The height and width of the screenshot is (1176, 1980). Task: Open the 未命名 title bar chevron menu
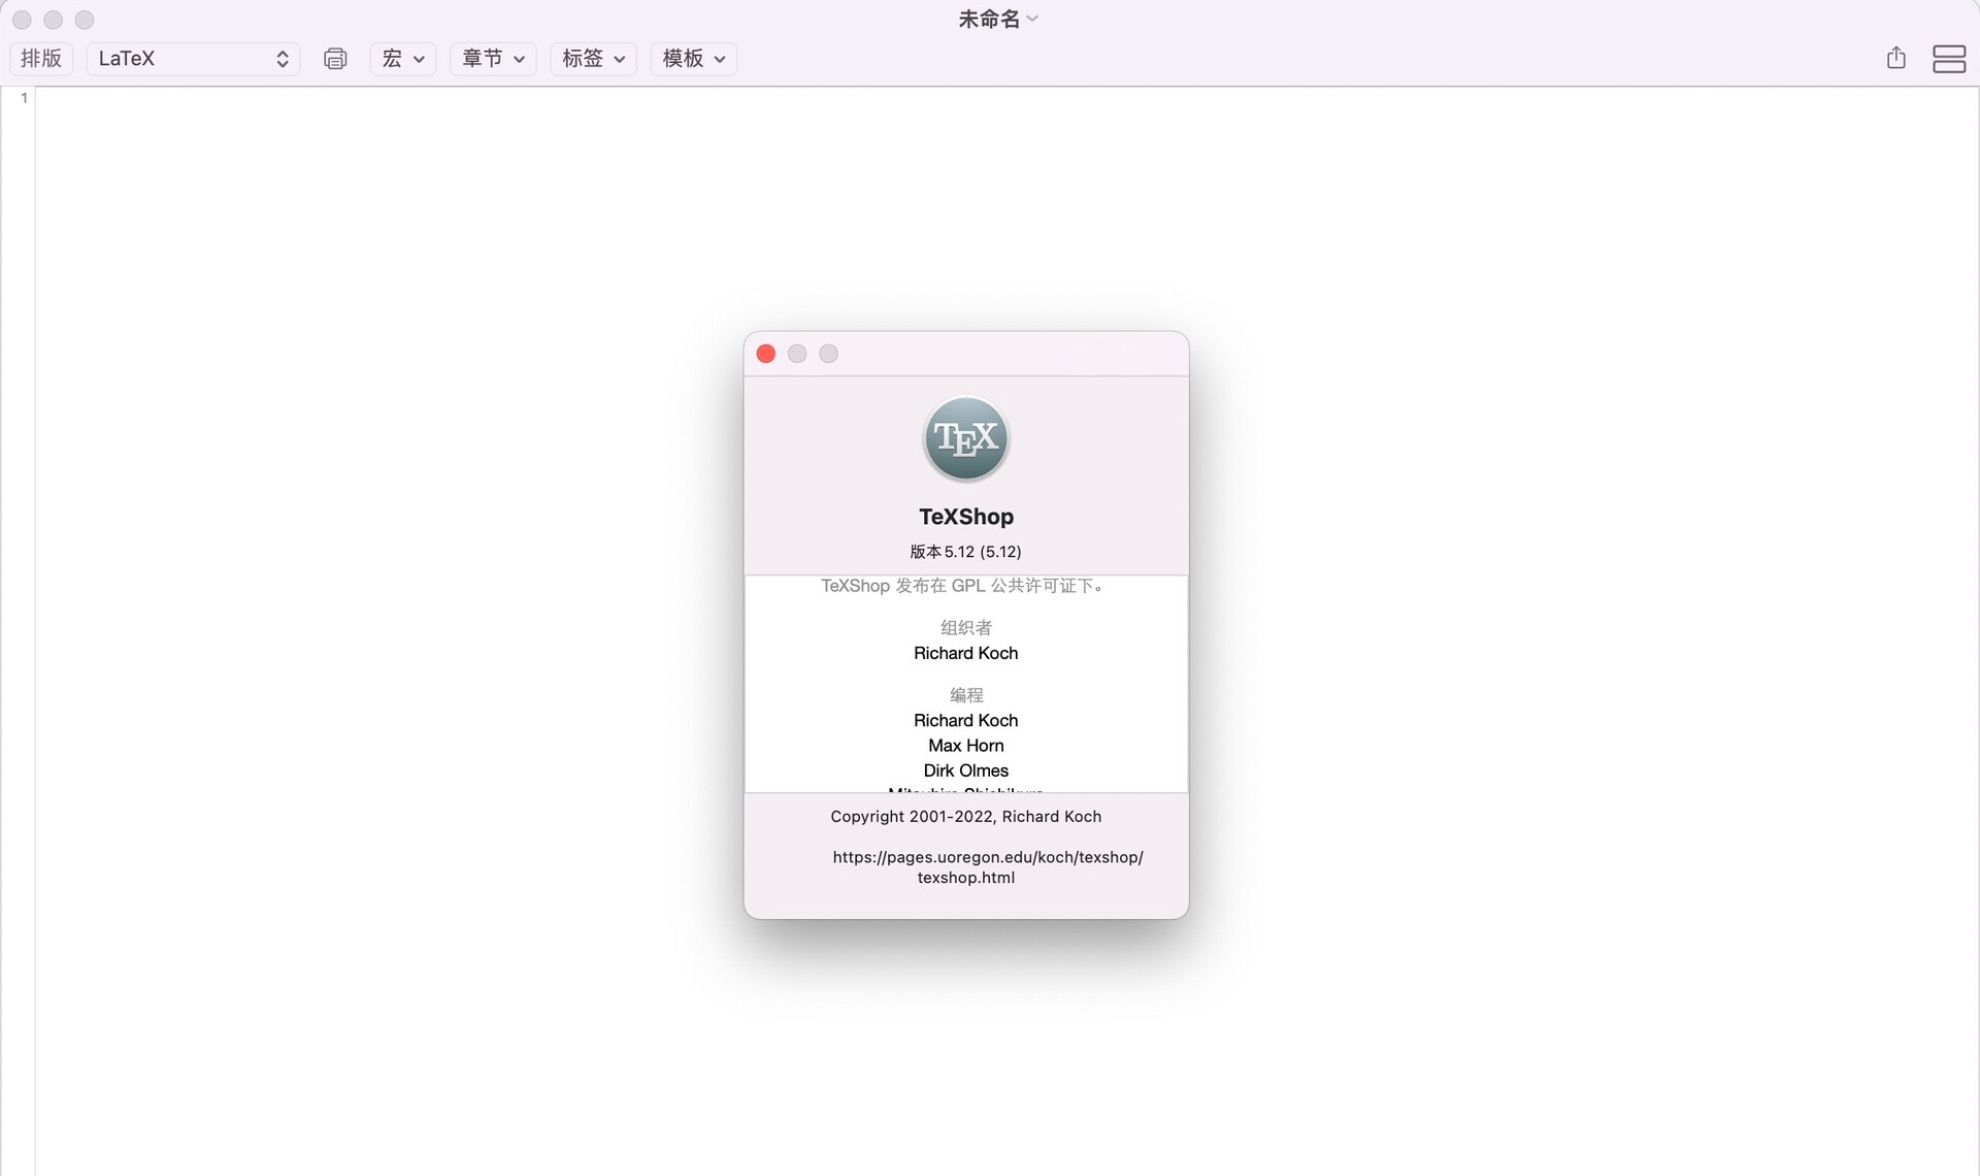pos(1034,18)
